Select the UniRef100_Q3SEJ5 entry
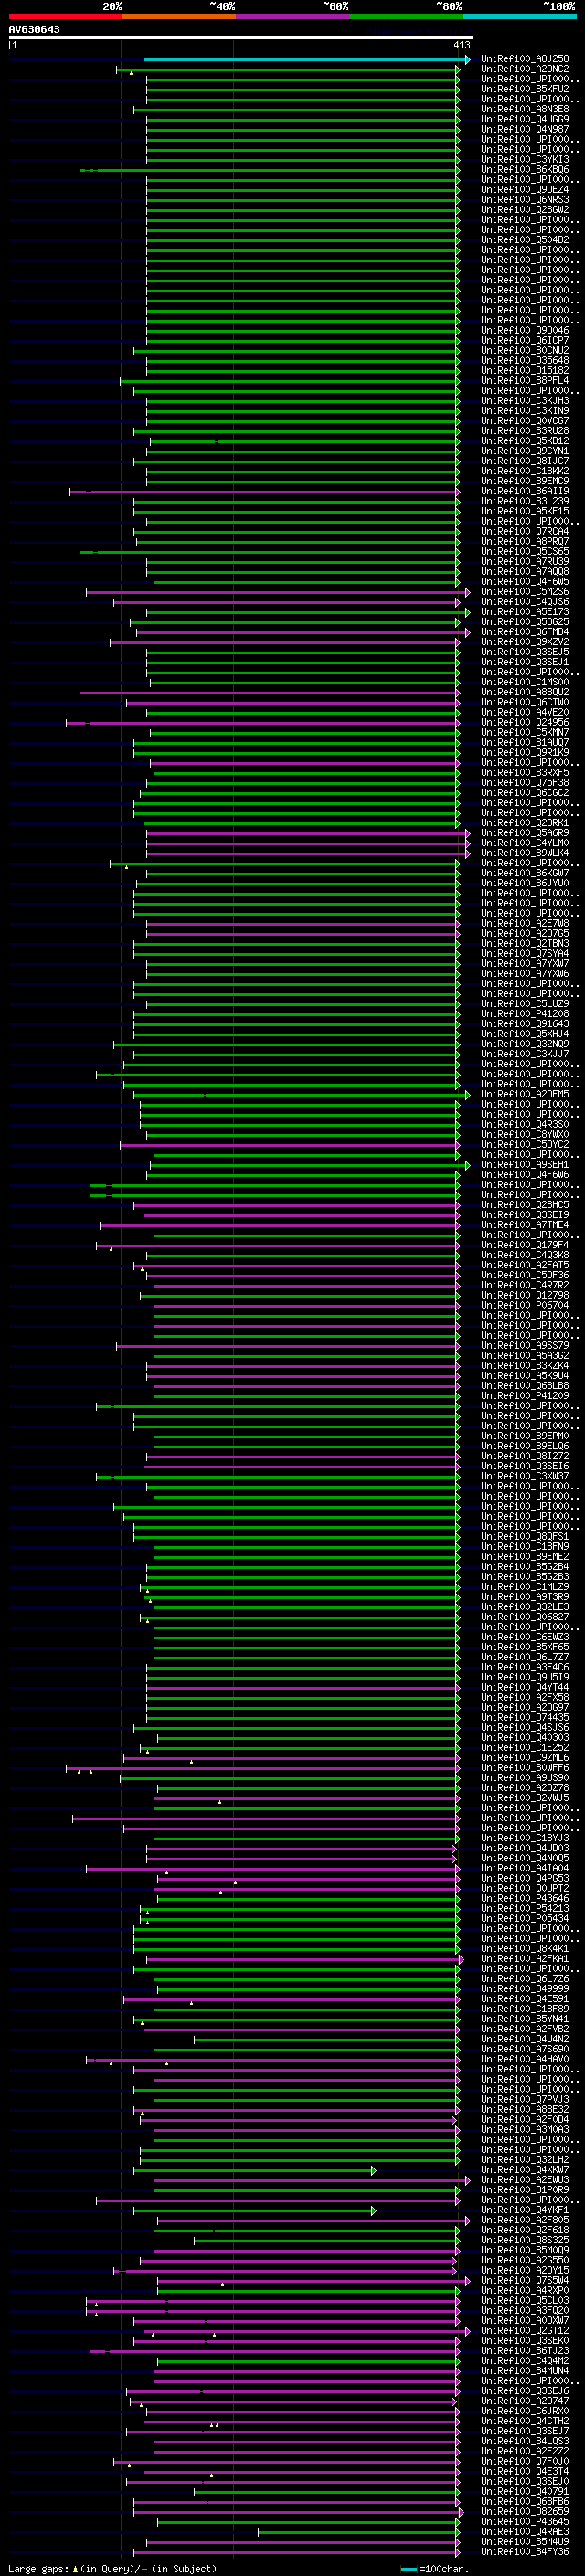The image size is (585, 2576). (525, 652)
